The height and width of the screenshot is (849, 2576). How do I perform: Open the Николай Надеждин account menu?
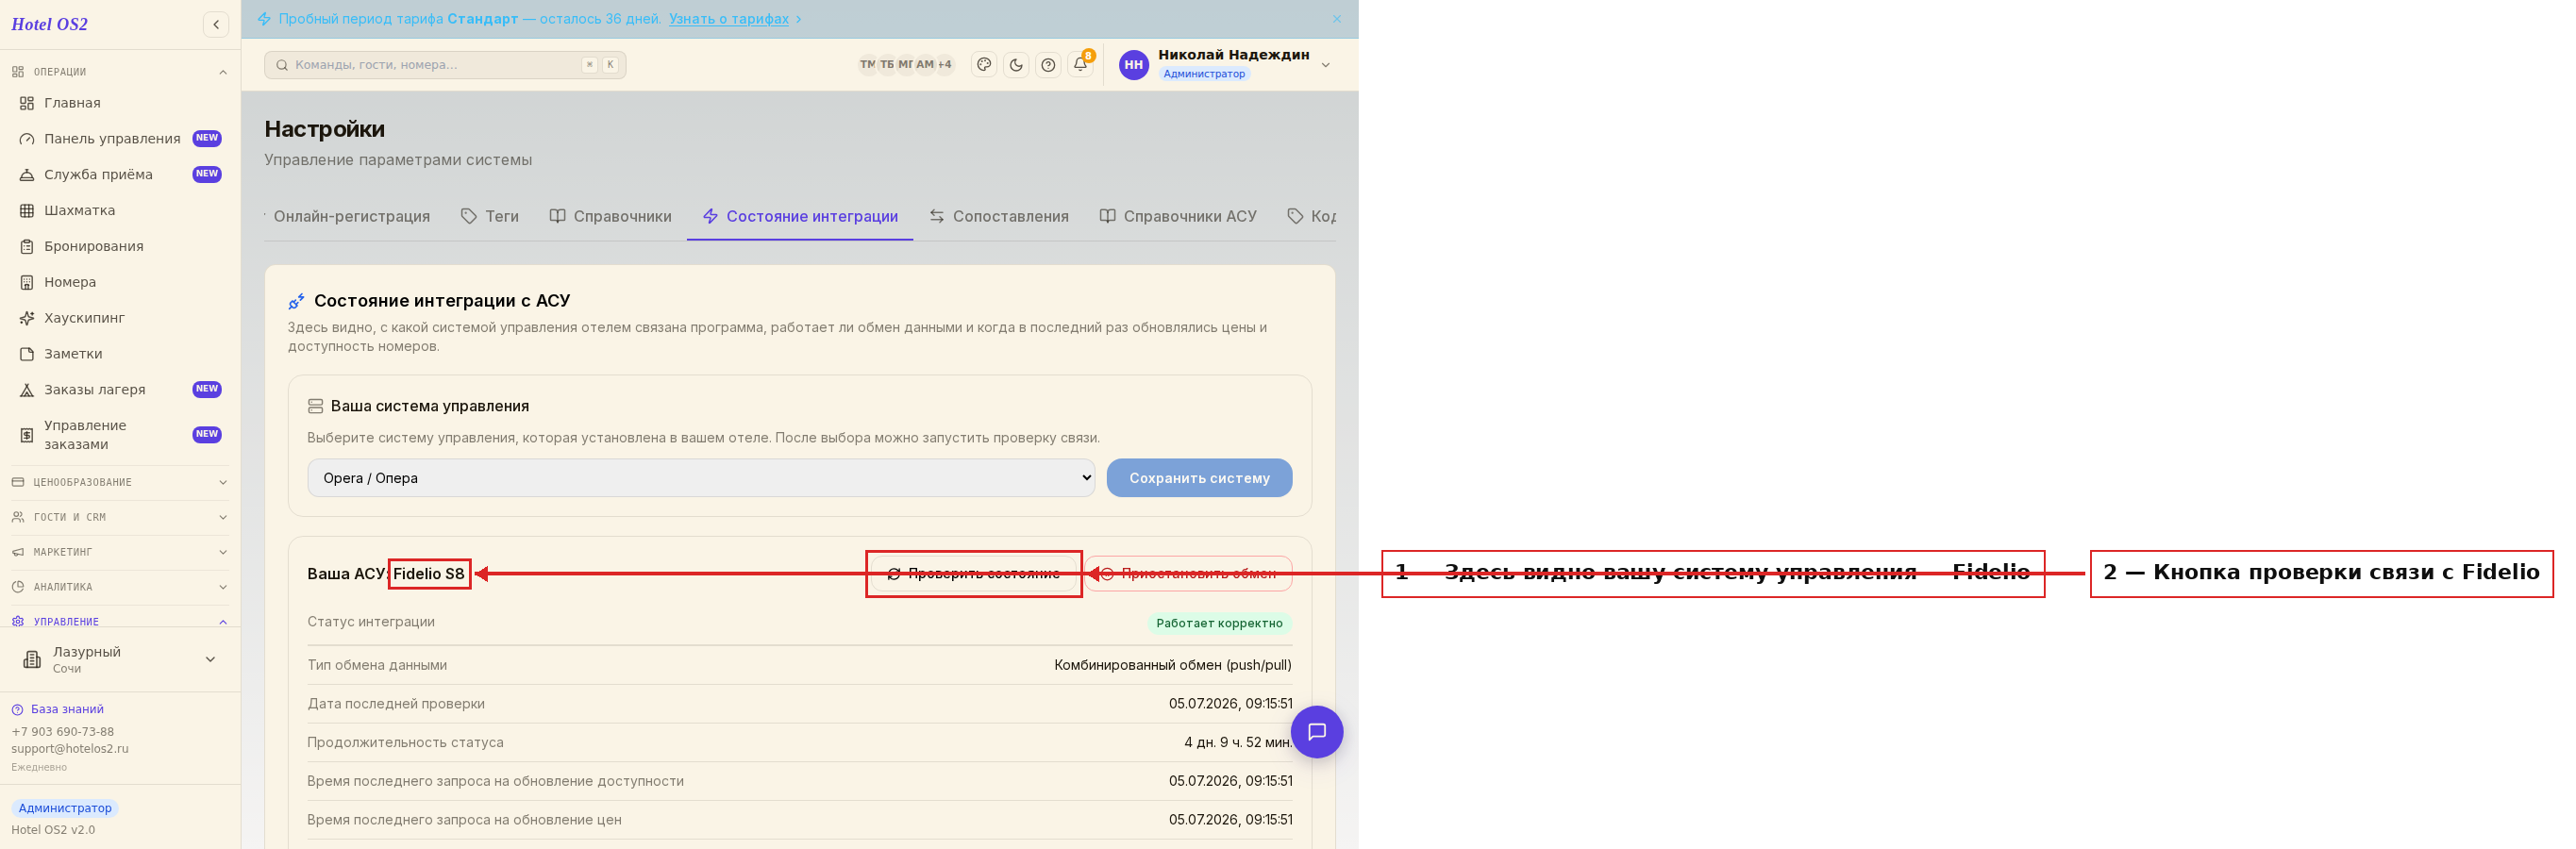[x=1225, y=65]
